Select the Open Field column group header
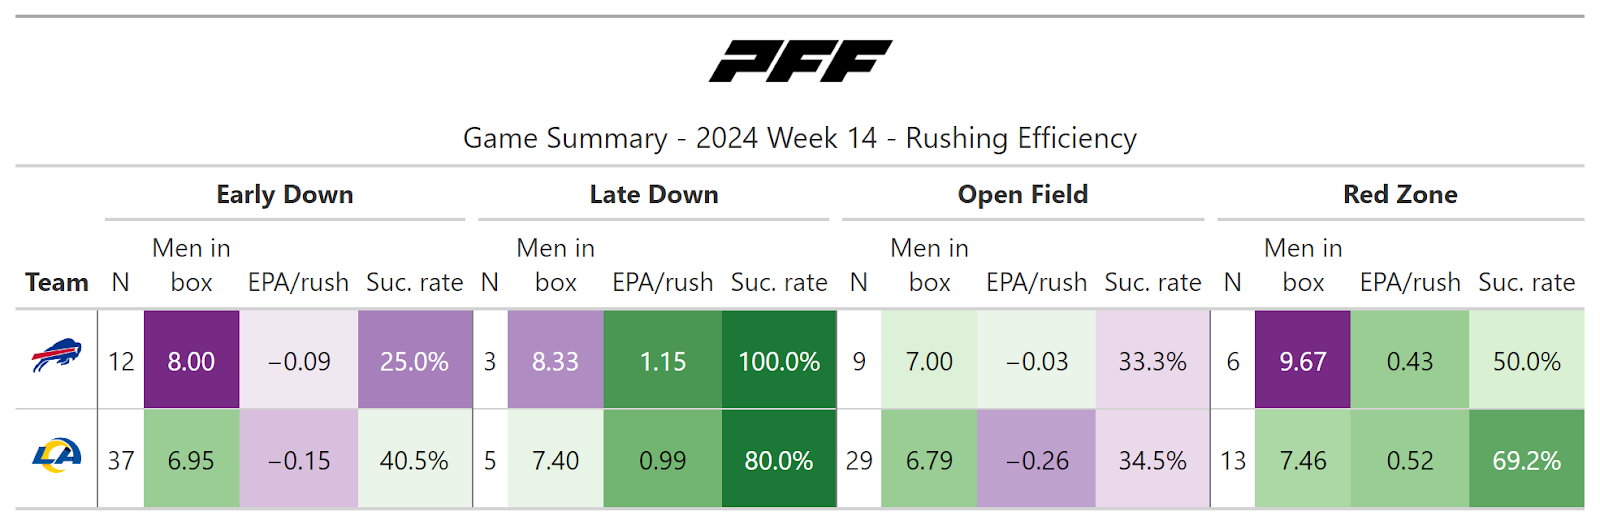The width and height of the screenshot is (1600, 525). 1023,194
